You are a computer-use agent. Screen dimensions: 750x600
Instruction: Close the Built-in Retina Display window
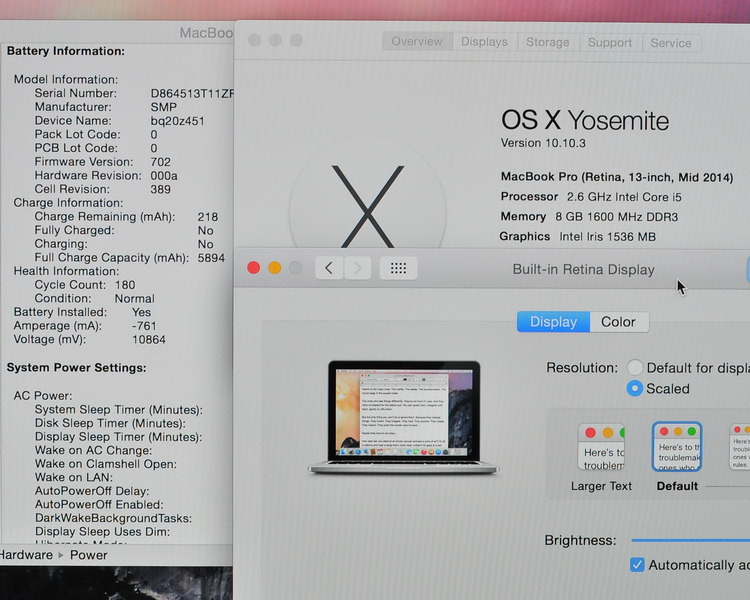254,268
